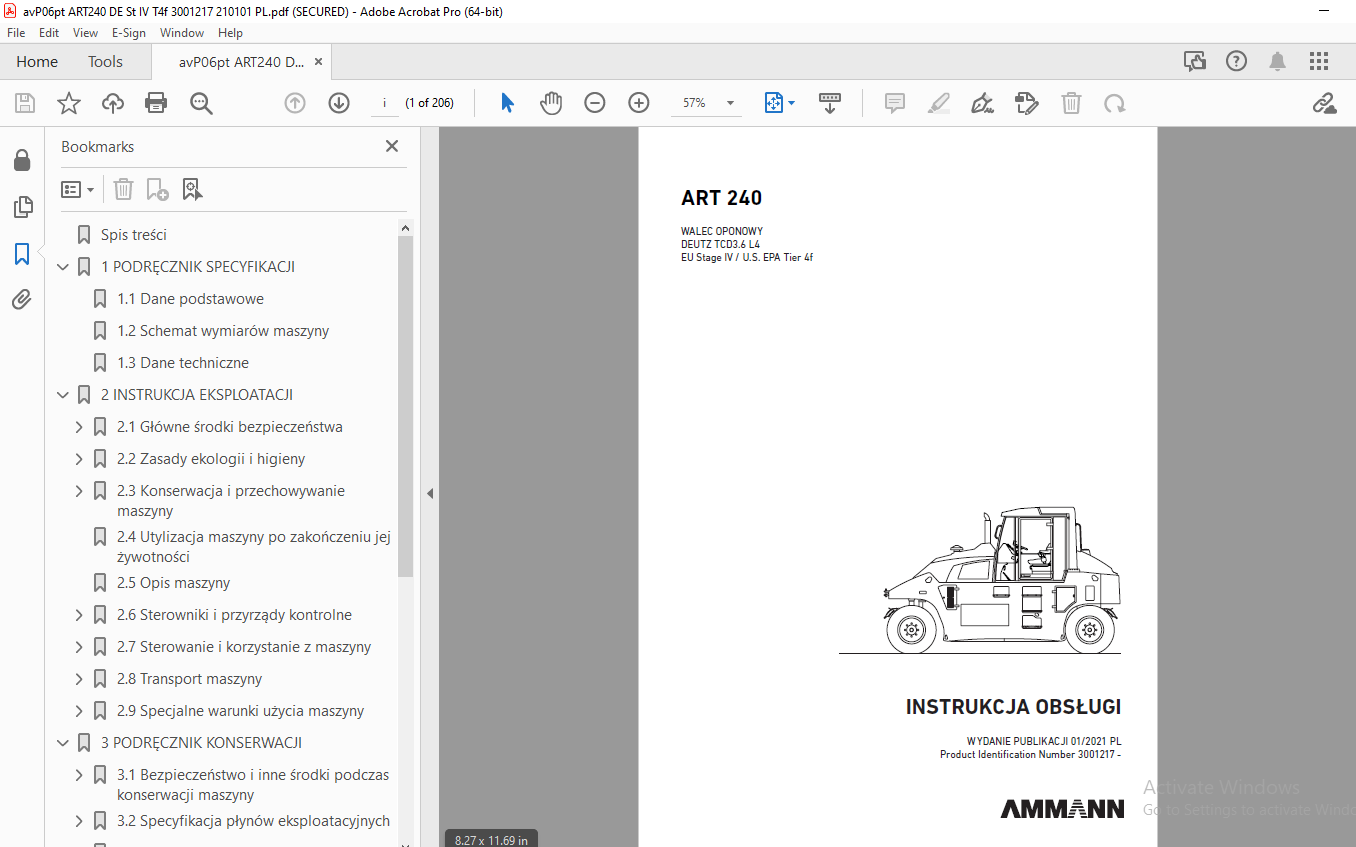Open the fit page options icon
Screen dimensions: 1356x847
[779, 103]
